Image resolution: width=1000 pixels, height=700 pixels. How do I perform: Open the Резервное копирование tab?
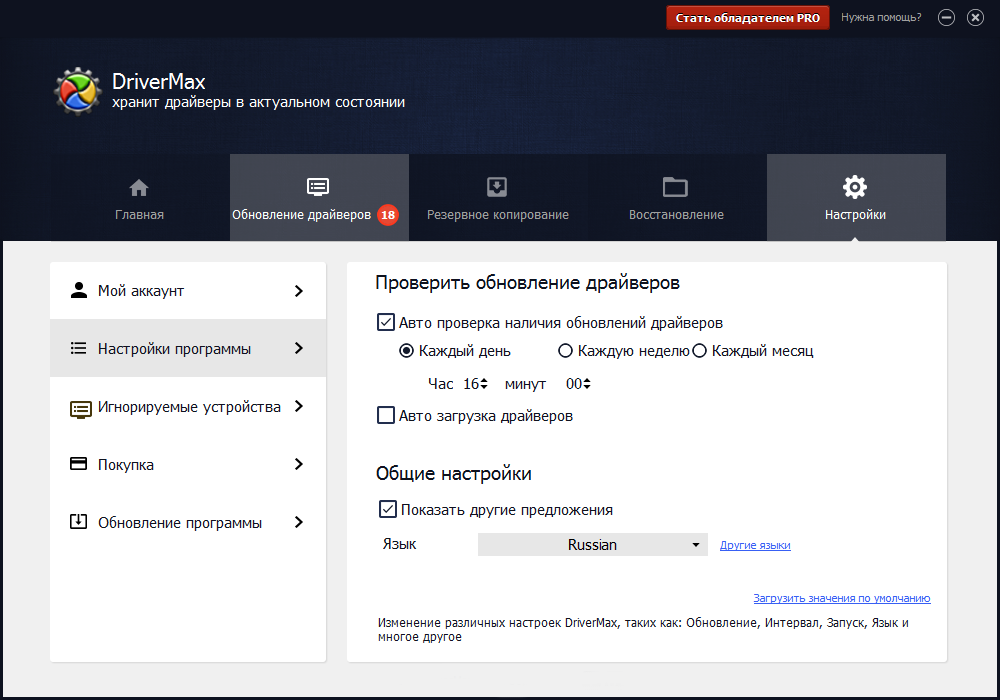498,198
